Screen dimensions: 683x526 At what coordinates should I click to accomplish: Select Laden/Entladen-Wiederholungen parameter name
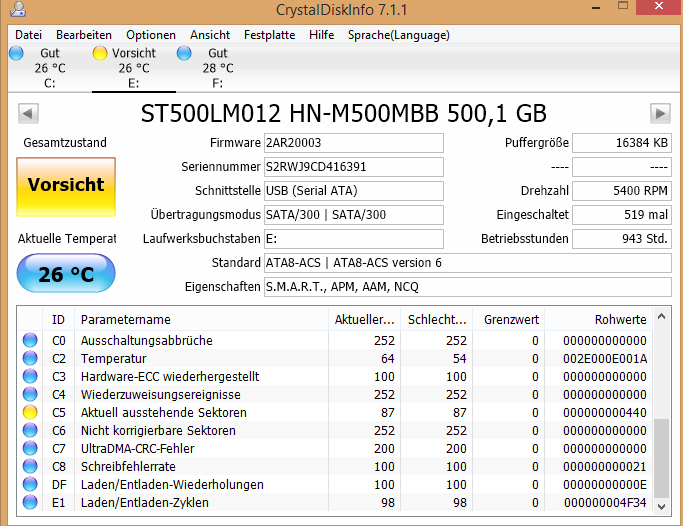[x=172, y=484]
